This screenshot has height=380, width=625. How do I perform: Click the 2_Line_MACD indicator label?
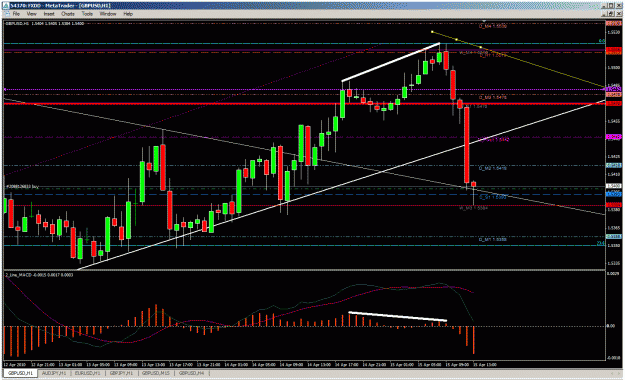coord(39,275)
